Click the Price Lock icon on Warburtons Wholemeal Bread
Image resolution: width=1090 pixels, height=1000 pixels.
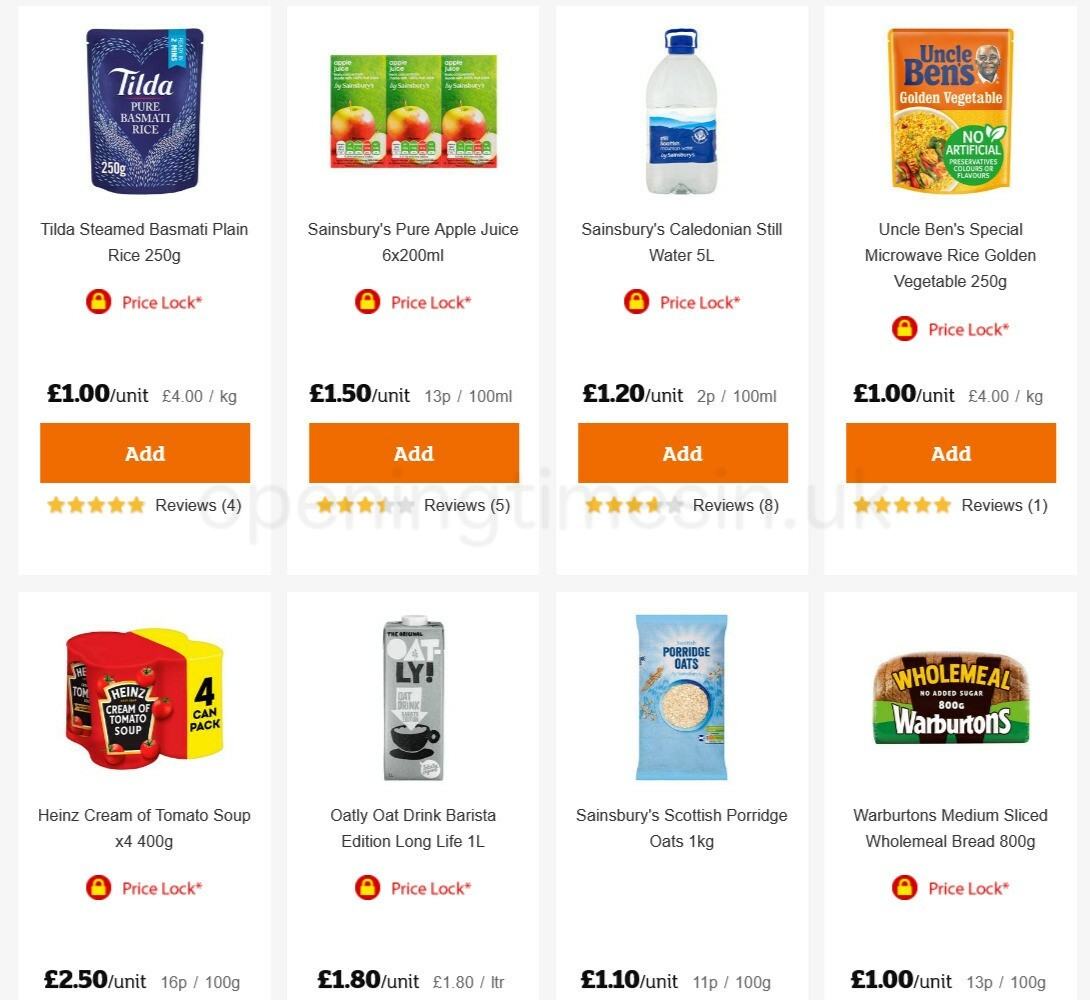(904, 888)
